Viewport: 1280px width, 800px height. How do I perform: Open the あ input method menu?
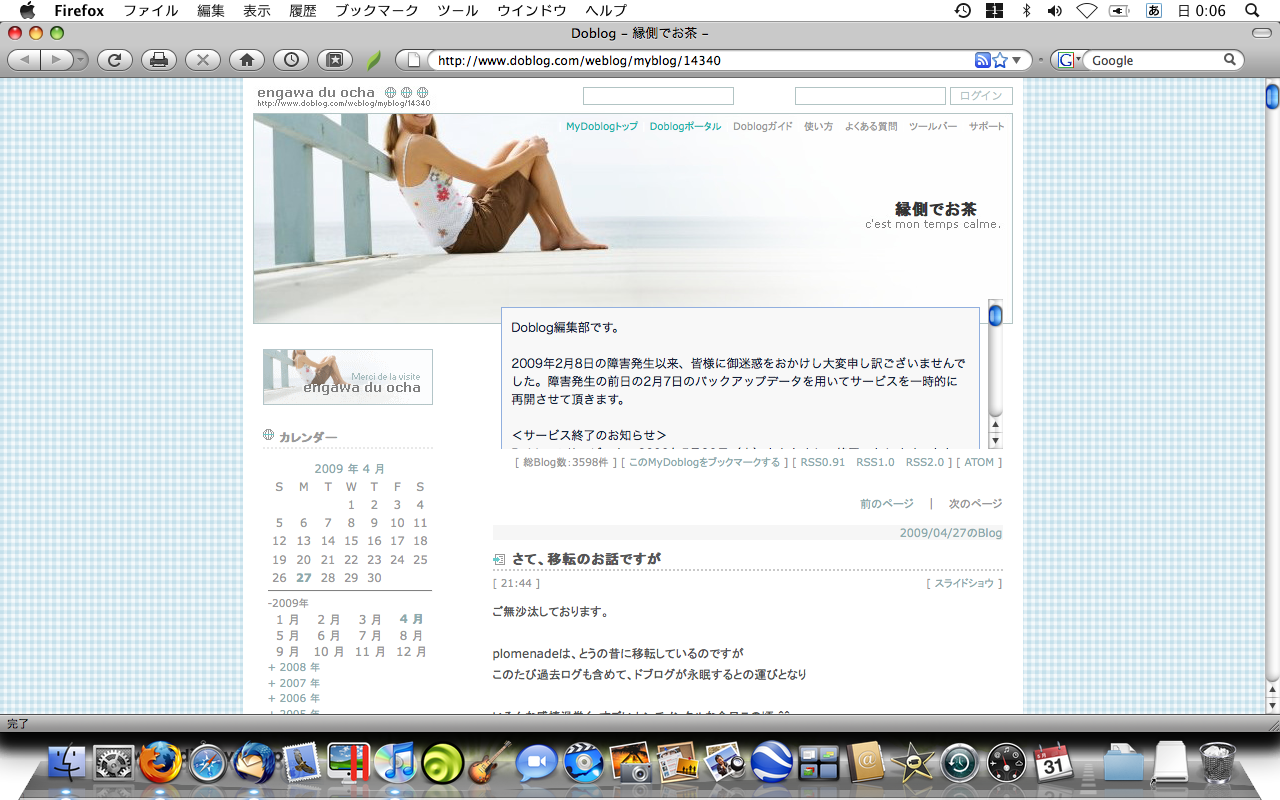[1153, 11]
